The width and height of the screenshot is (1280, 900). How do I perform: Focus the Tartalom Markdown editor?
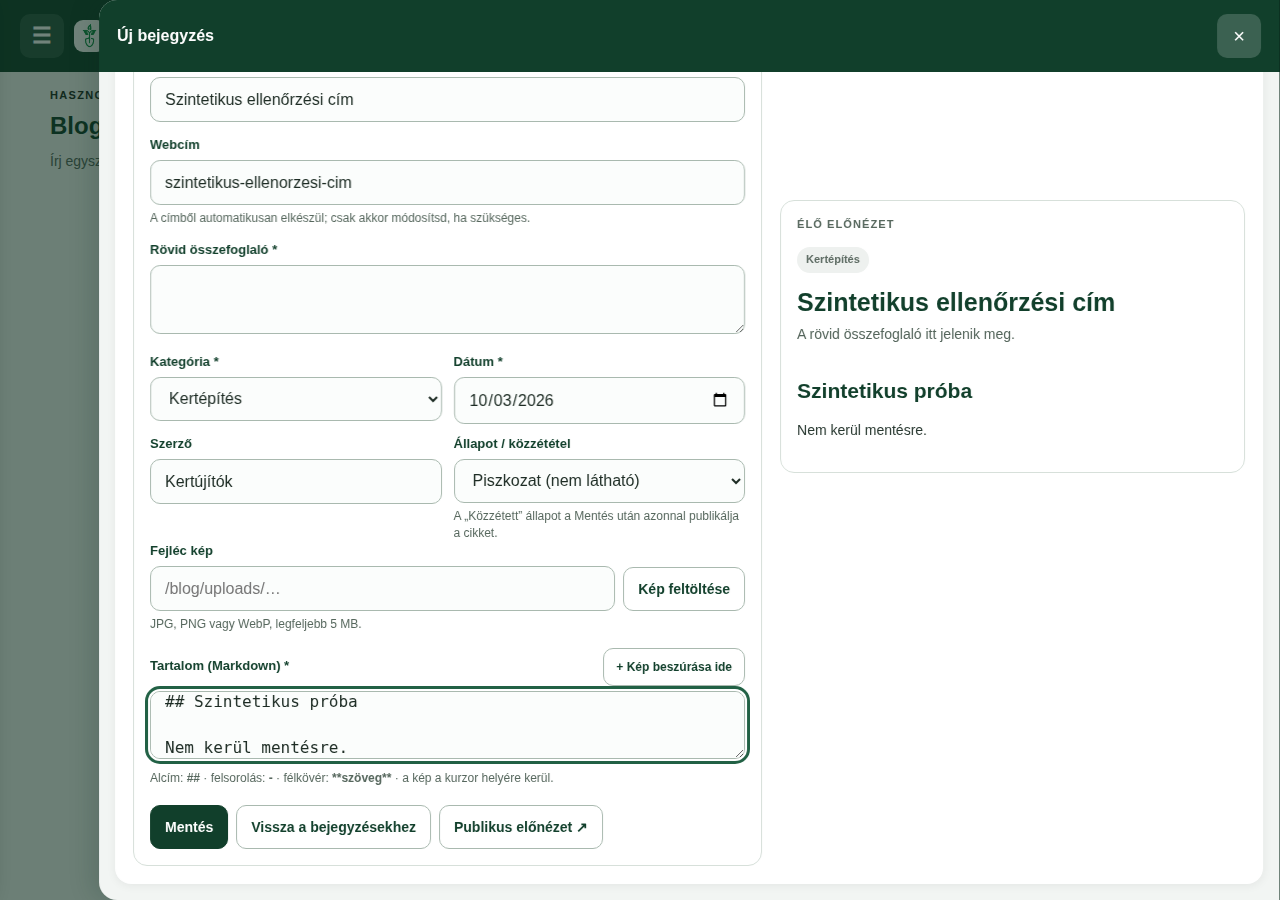click(x=447, y=725)
